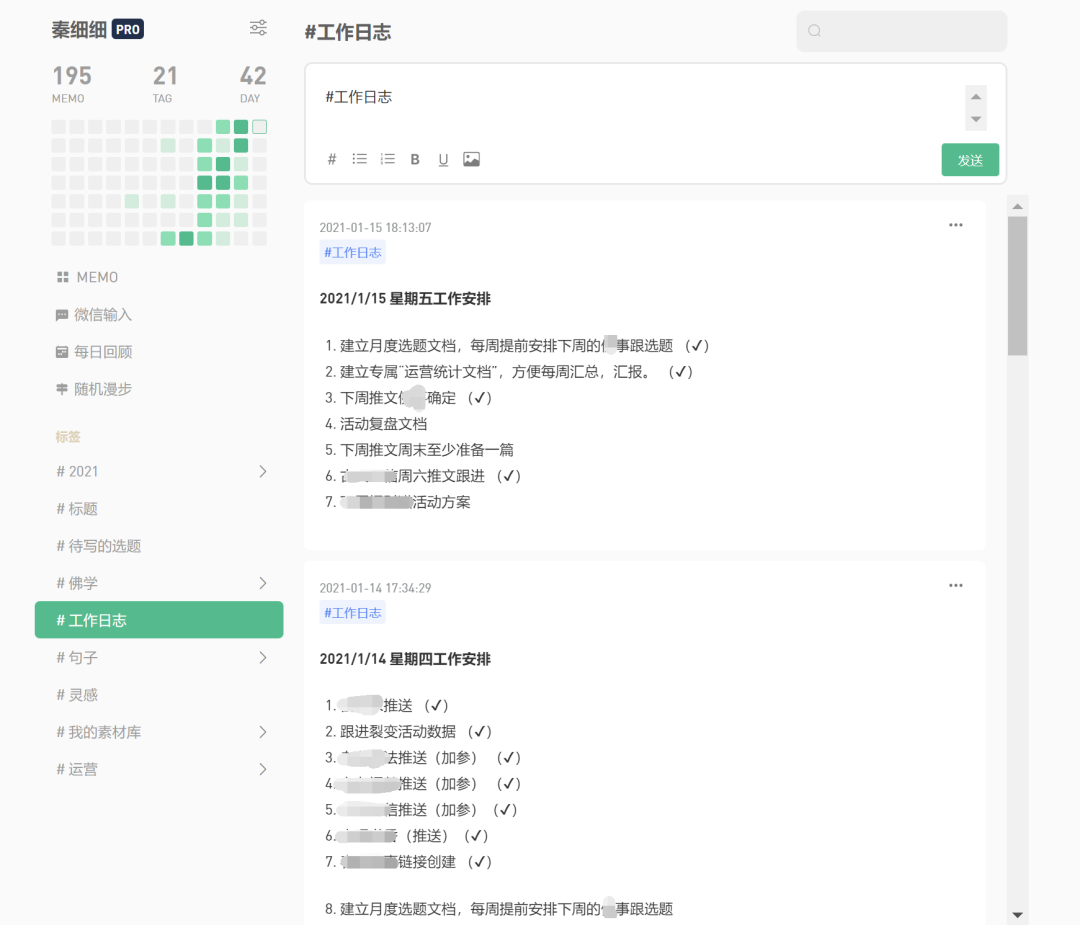Expand the # 运营 tag

[262, 769]
